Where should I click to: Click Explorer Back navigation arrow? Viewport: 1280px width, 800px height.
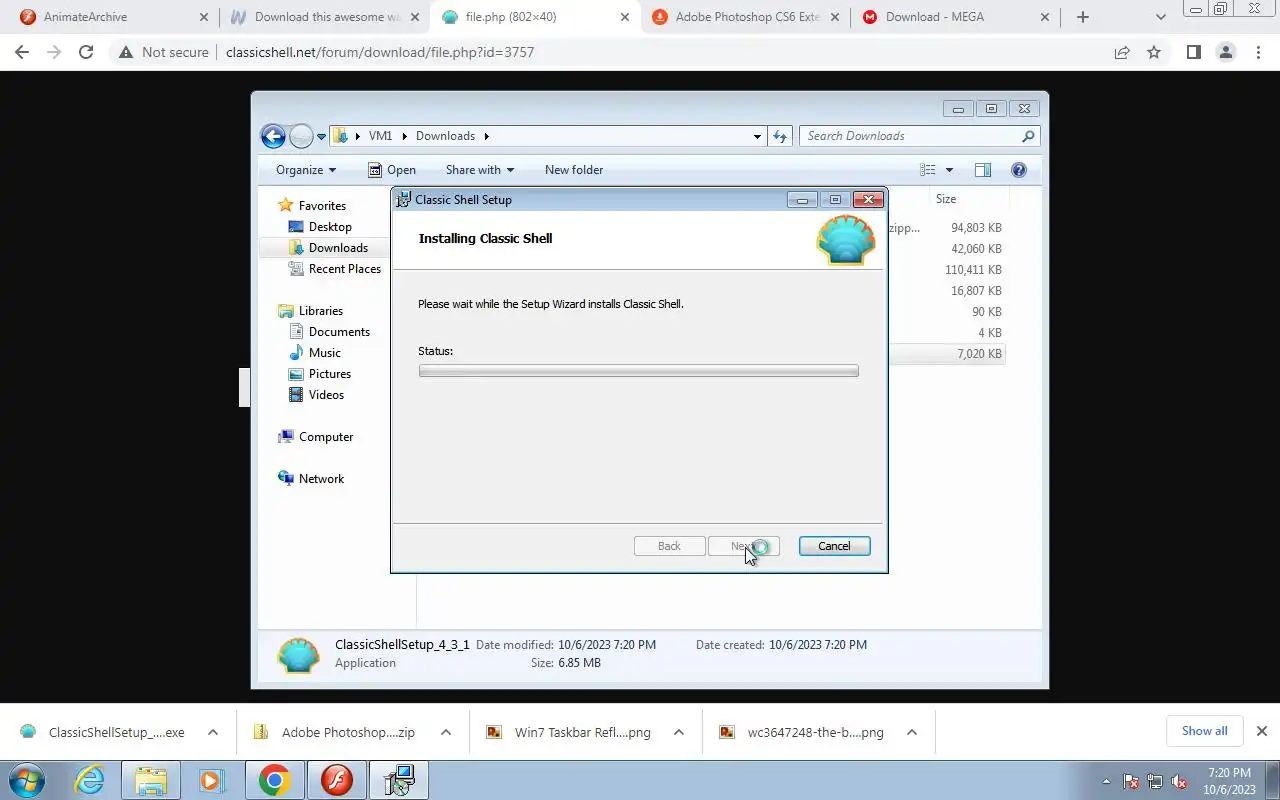[273, 136]
